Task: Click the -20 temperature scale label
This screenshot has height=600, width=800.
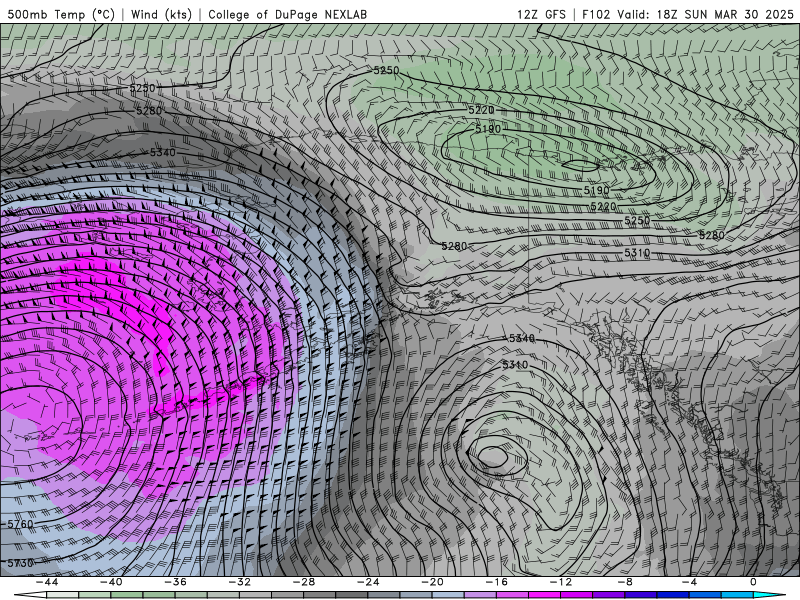Action: (x=433, y=582)
